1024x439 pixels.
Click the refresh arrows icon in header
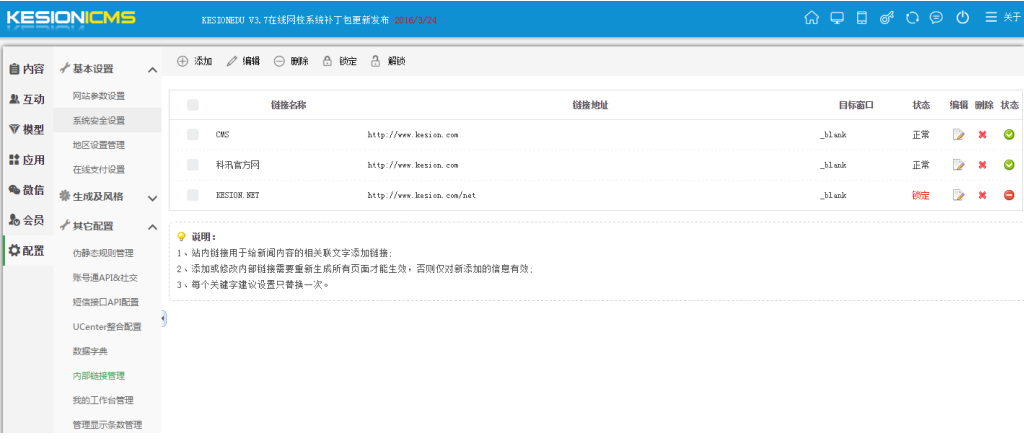click(911, 17)
